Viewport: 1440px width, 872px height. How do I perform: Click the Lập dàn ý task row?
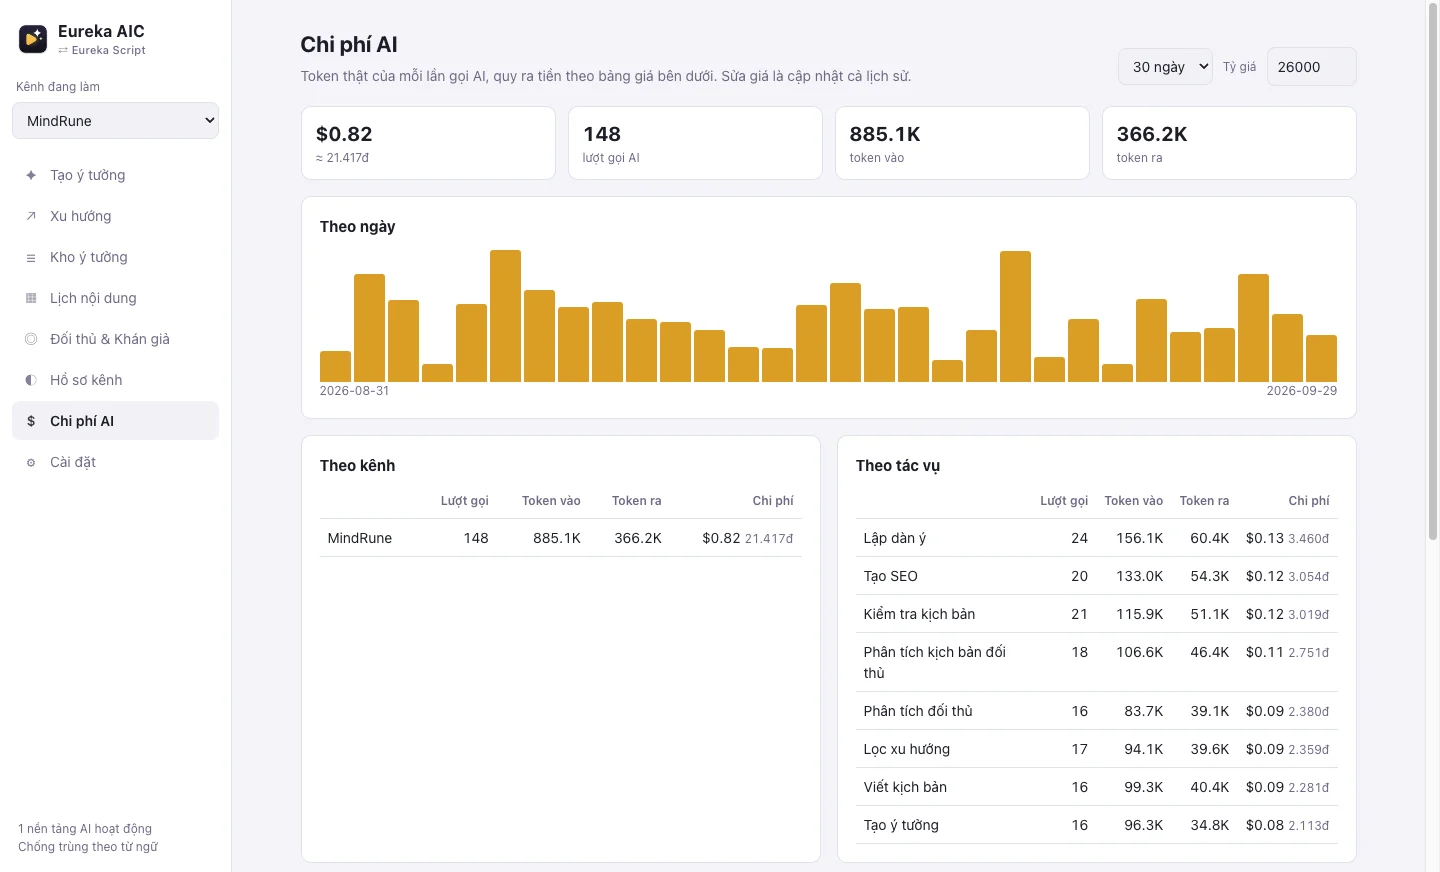[x=1097, y=538]
